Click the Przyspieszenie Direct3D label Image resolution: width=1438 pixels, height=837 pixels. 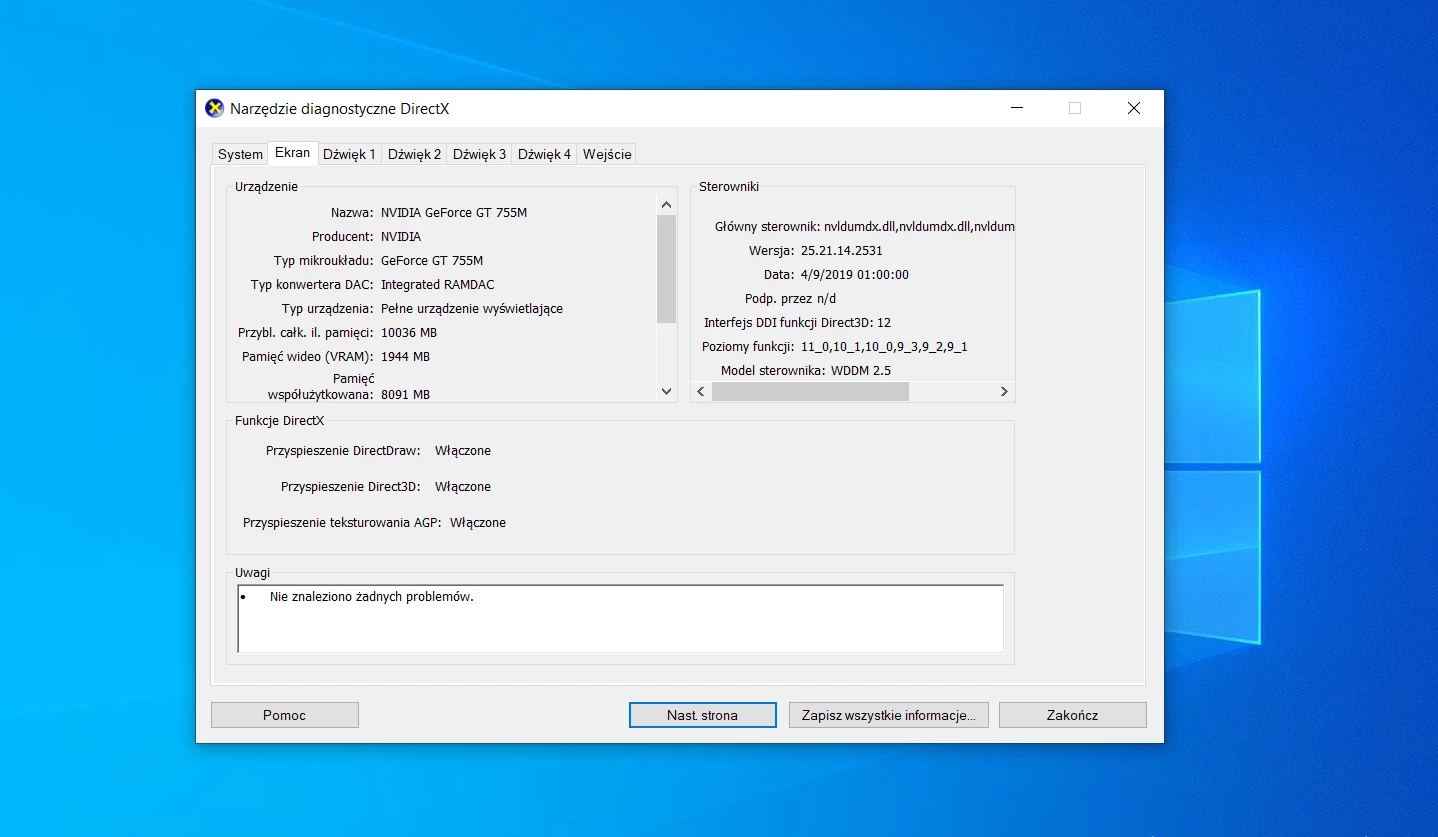[350, 487]
